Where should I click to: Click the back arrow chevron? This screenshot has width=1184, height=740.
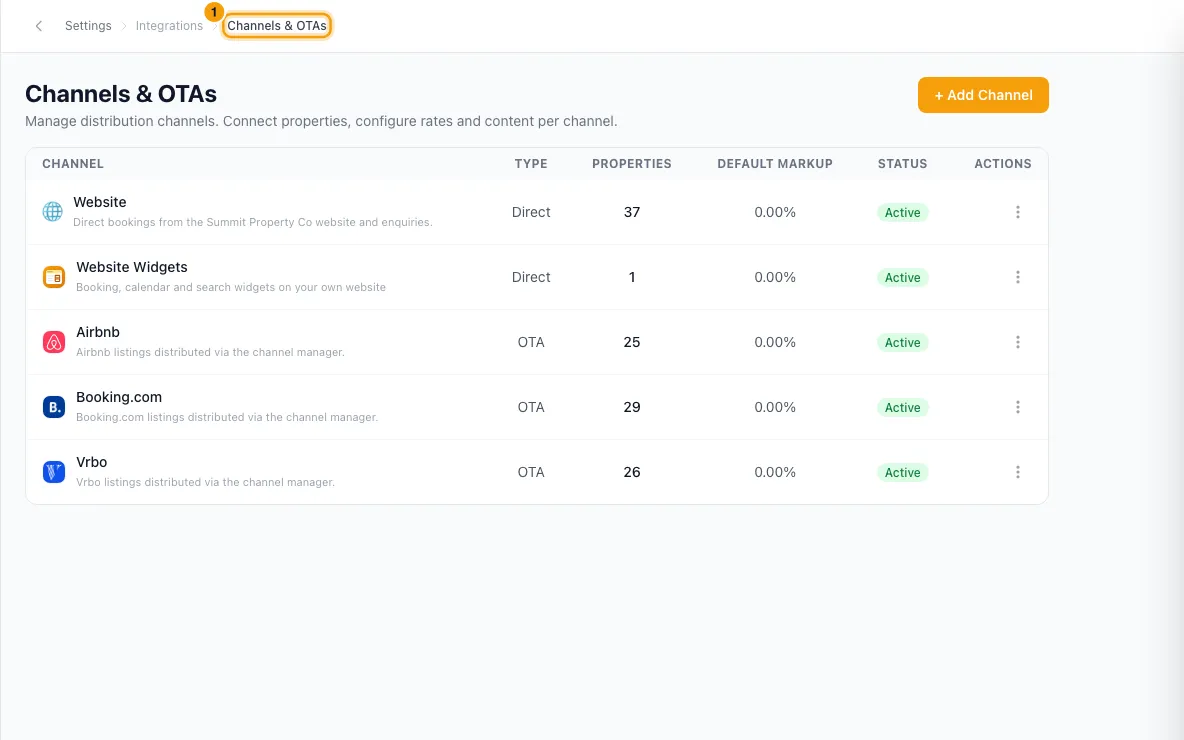point(39,26)
